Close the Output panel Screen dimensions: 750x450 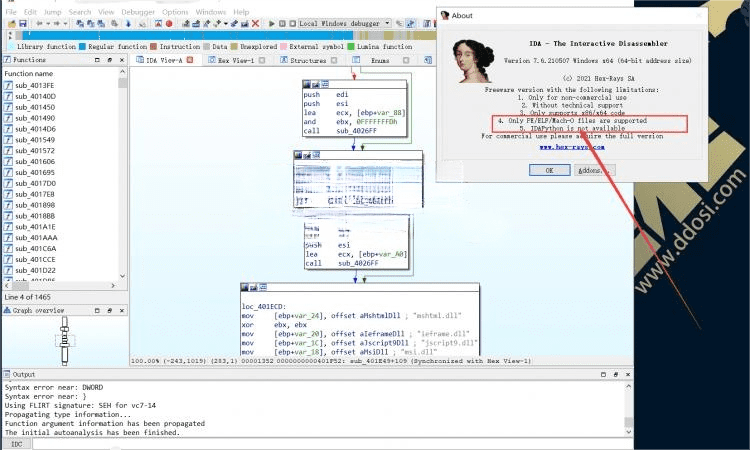click(x=628, y=374)
